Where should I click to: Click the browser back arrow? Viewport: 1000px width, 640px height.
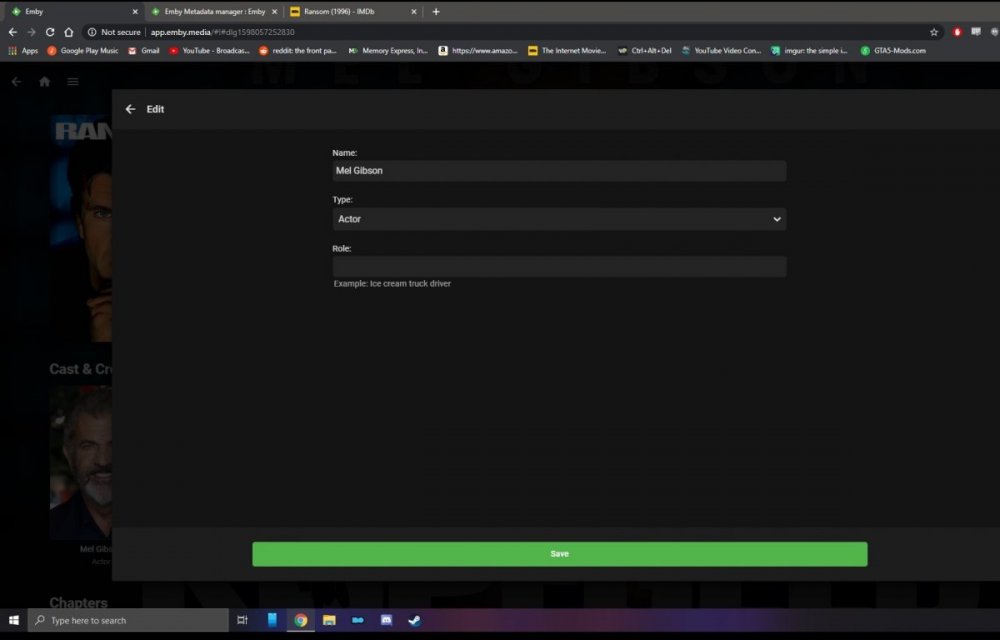coord(13,32)
